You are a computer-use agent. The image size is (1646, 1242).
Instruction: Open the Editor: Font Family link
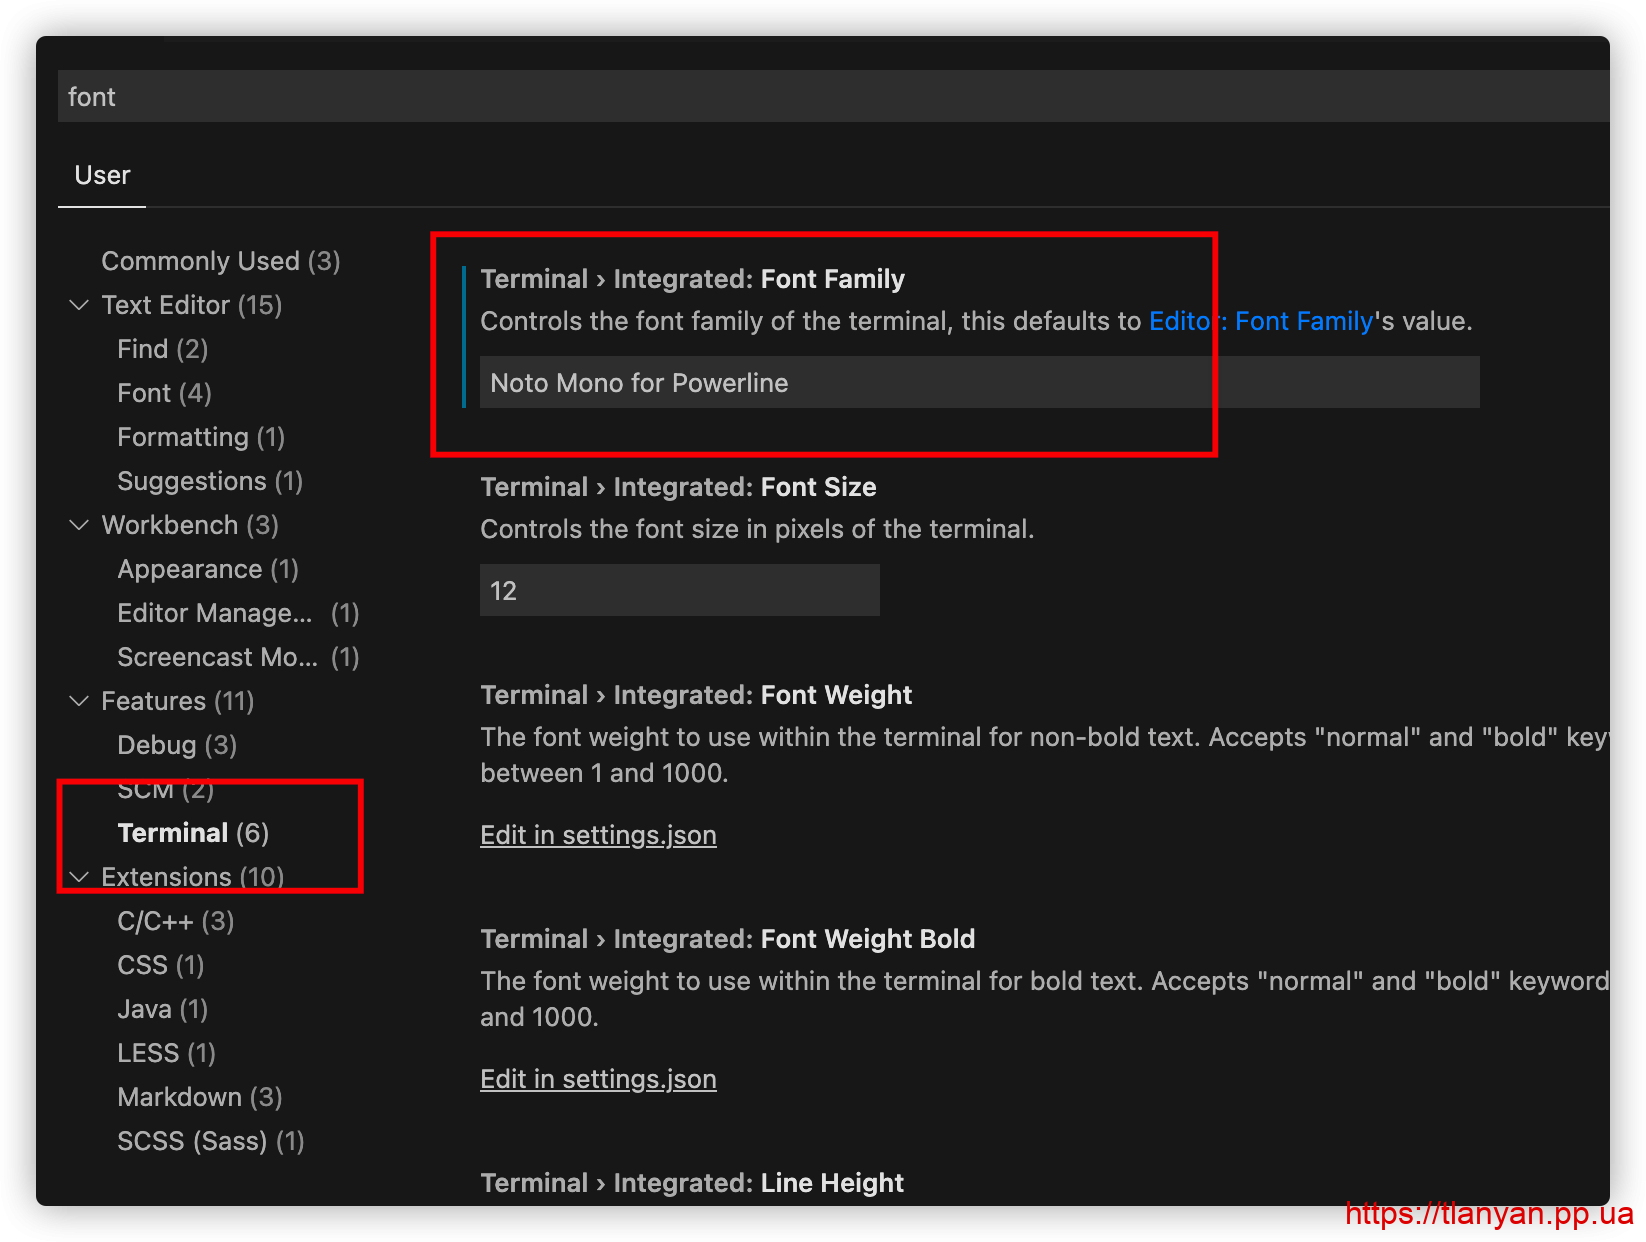pyautogui.click(x=1260, y=321)
